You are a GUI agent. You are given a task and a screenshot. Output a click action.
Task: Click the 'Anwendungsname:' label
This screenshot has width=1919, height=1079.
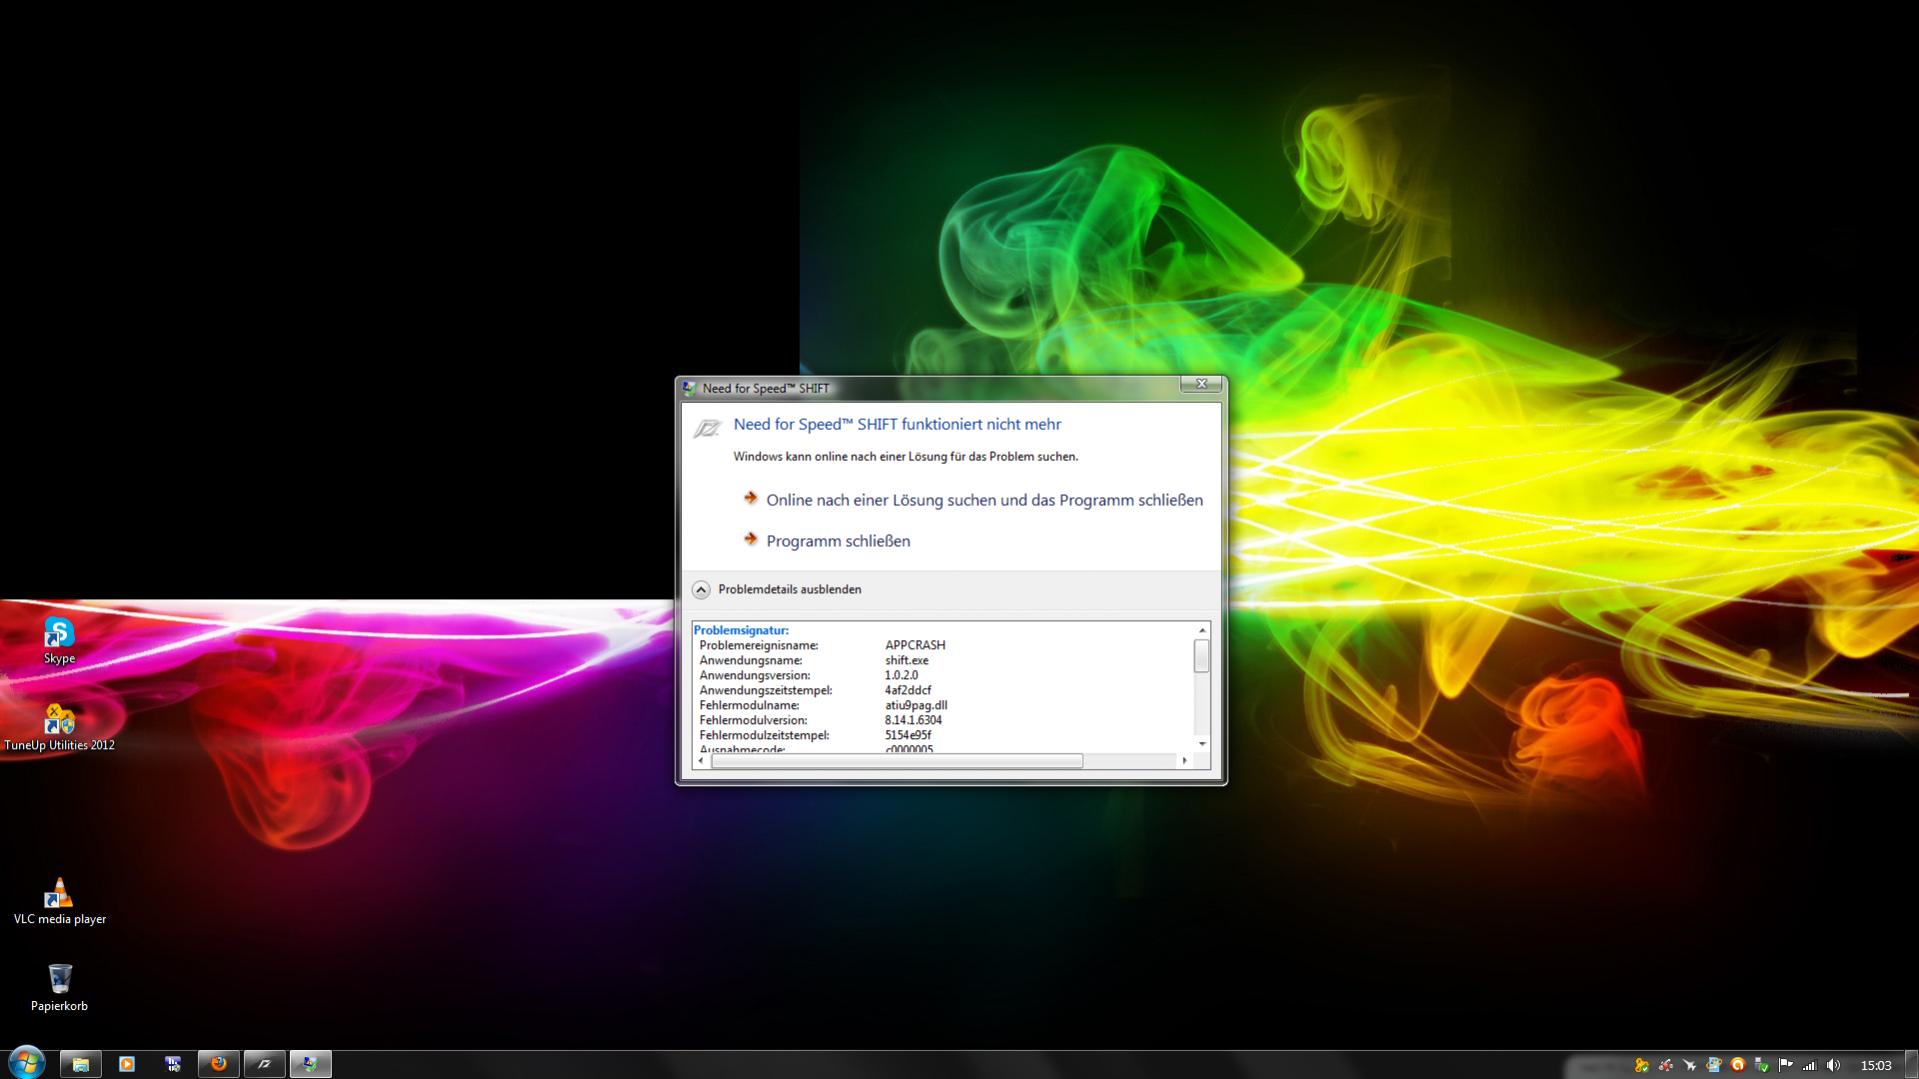pyautogui.click(x=751, y=660)
